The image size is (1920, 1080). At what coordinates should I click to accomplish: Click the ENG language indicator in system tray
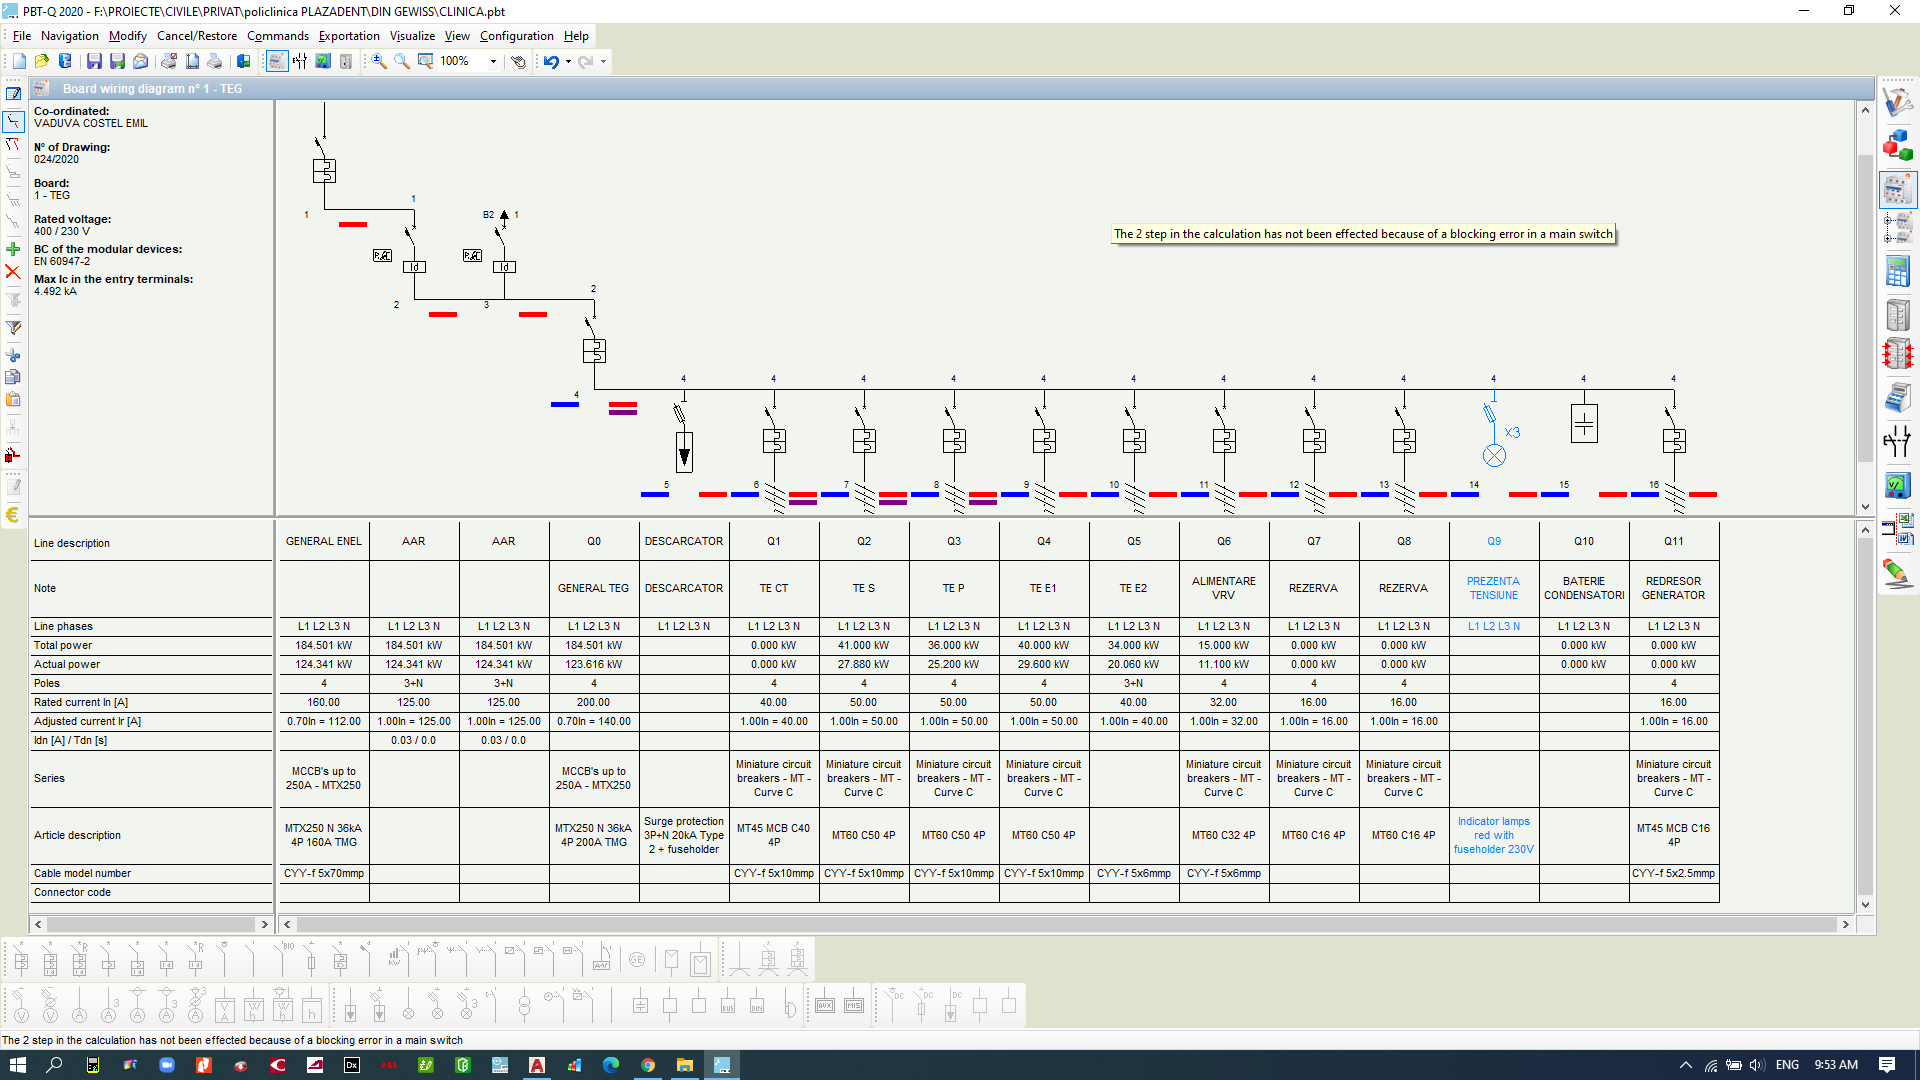pos(1787,1065)
